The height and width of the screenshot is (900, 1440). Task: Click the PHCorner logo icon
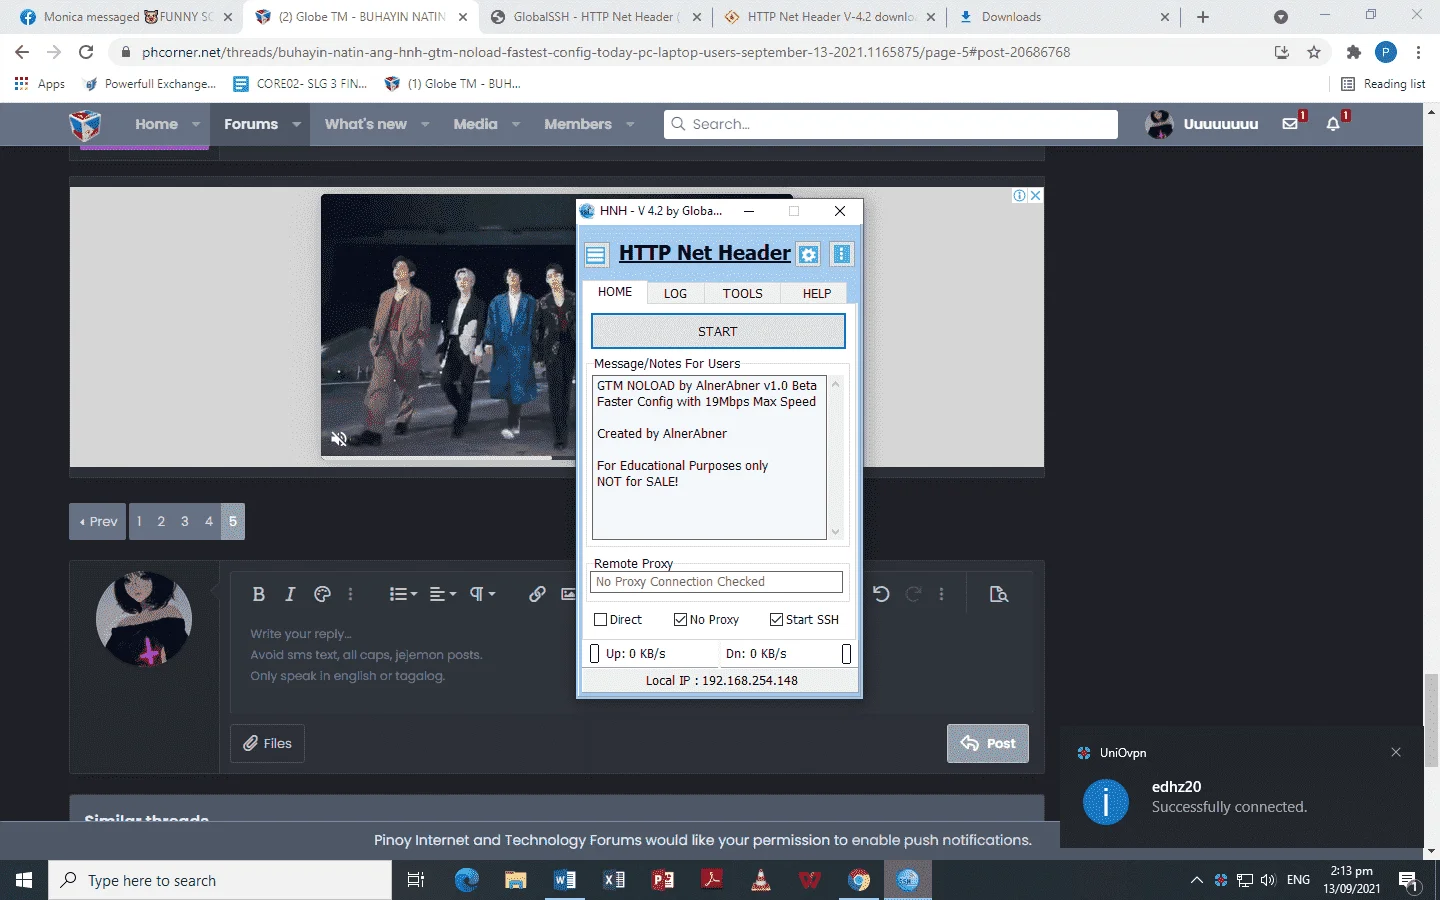pos(85,125)
